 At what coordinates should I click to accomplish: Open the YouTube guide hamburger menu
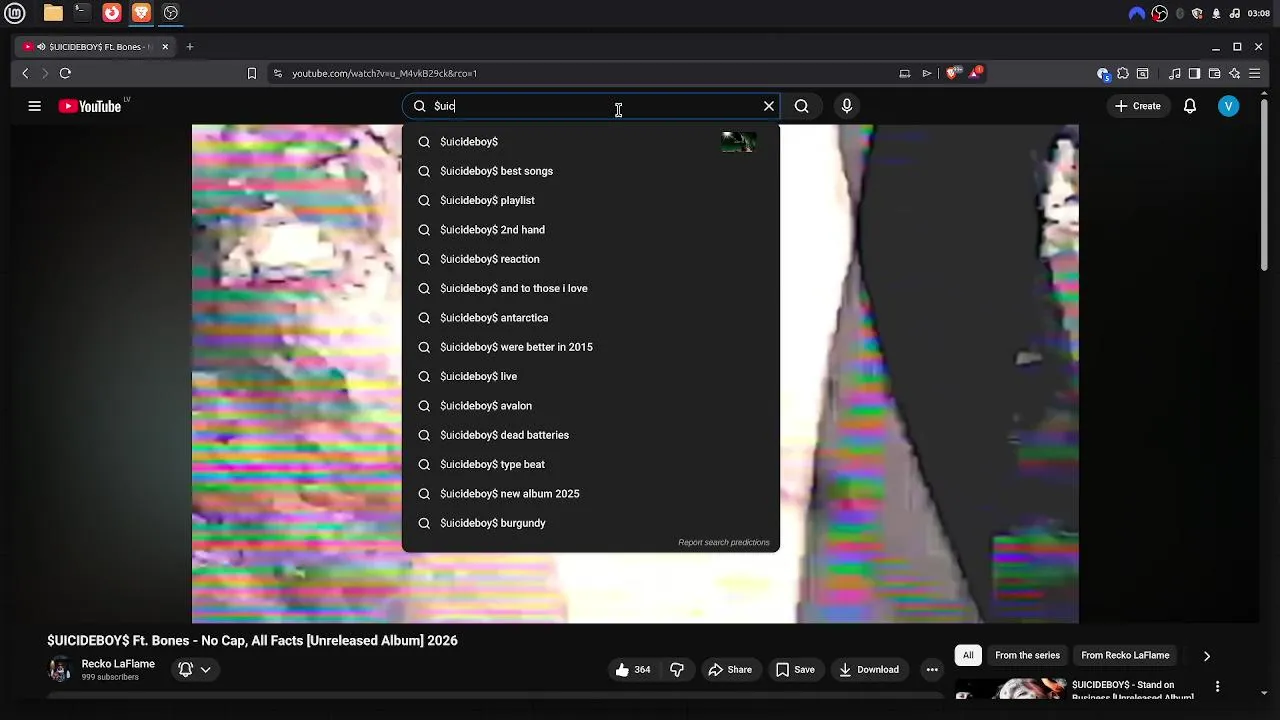(35, 106)
